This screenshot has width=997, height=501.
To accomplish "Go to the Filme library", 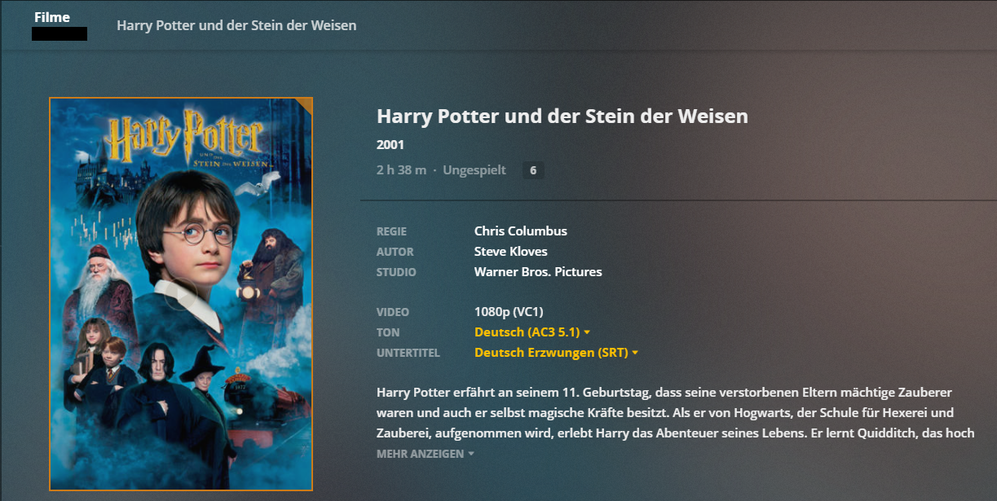I will click(x=52, y=17).
